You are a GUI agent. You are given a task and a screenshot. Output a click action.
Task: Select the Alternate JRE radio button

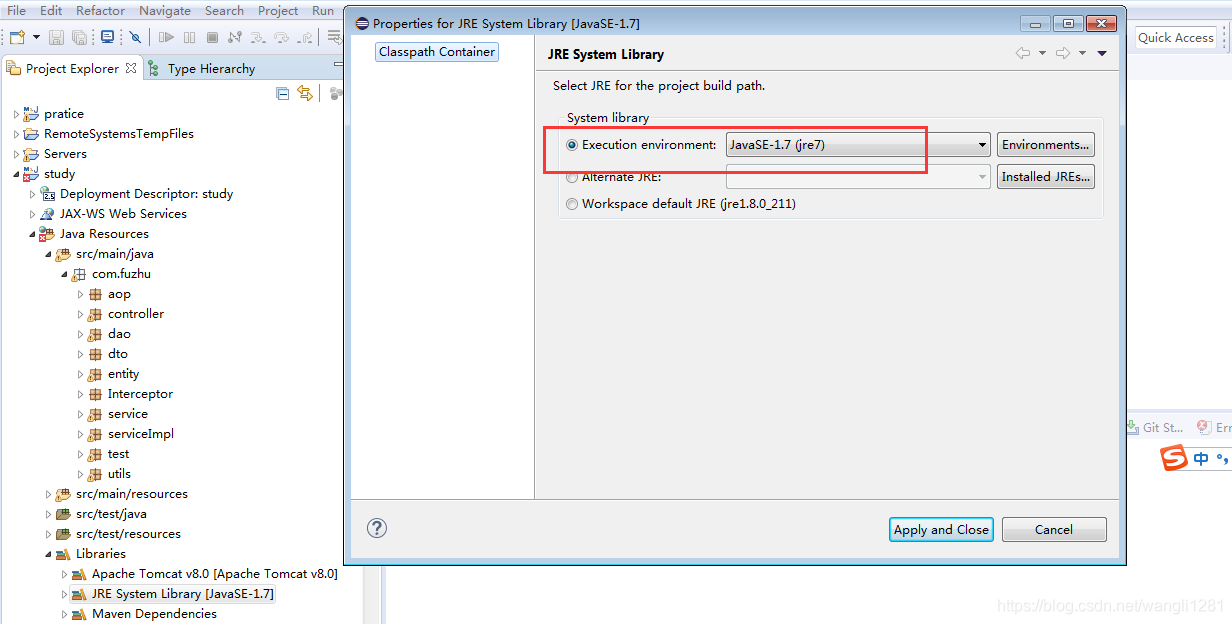click(x=572, y=177)
